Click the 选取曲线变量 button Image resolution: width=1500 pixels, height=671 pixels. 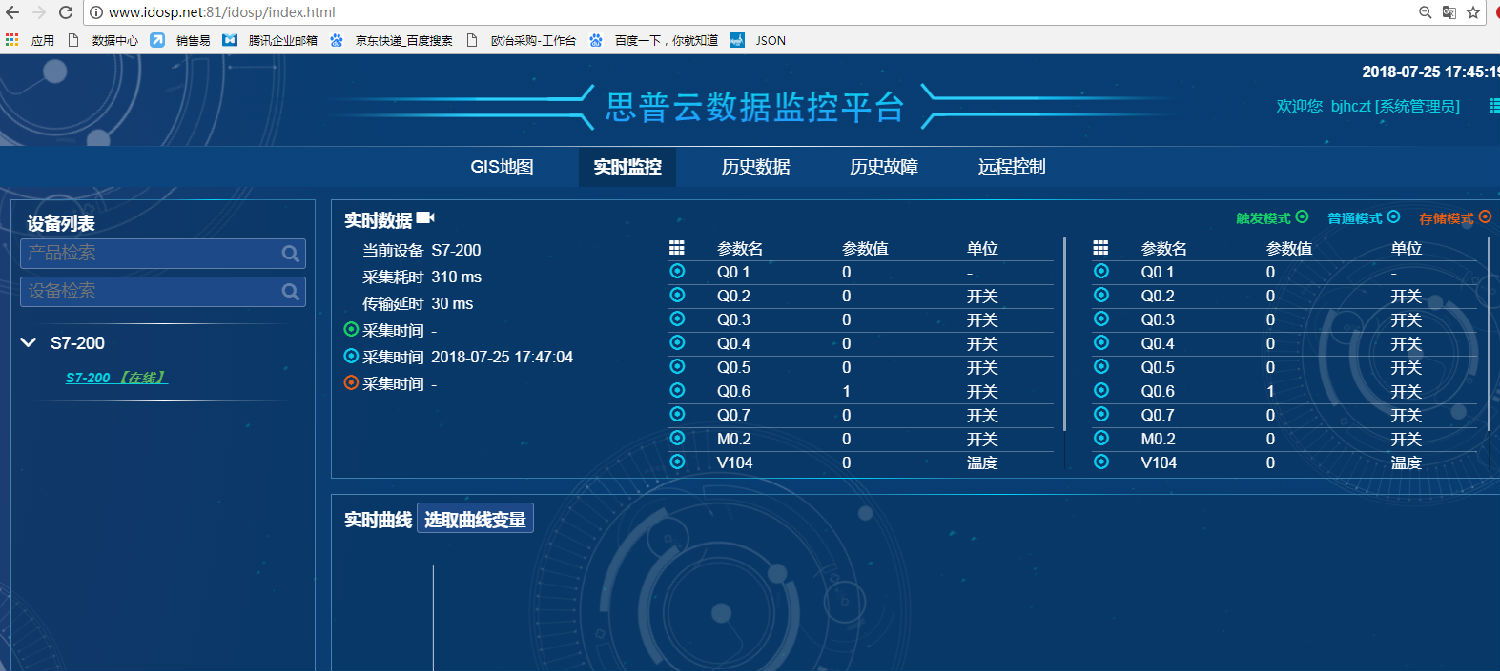475,518
